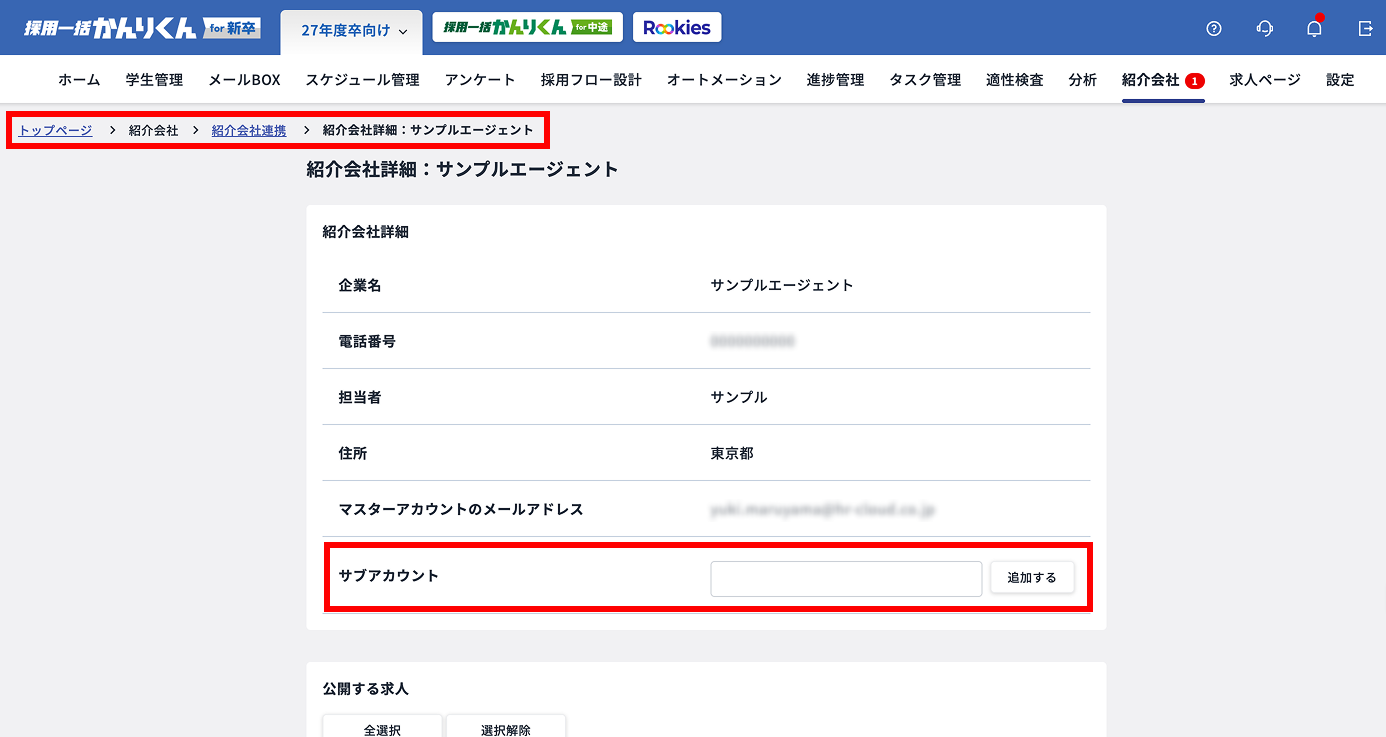Click the 紹介会社連携 breadcrumb link
The image size is (1386, 737).
[249, 131]
